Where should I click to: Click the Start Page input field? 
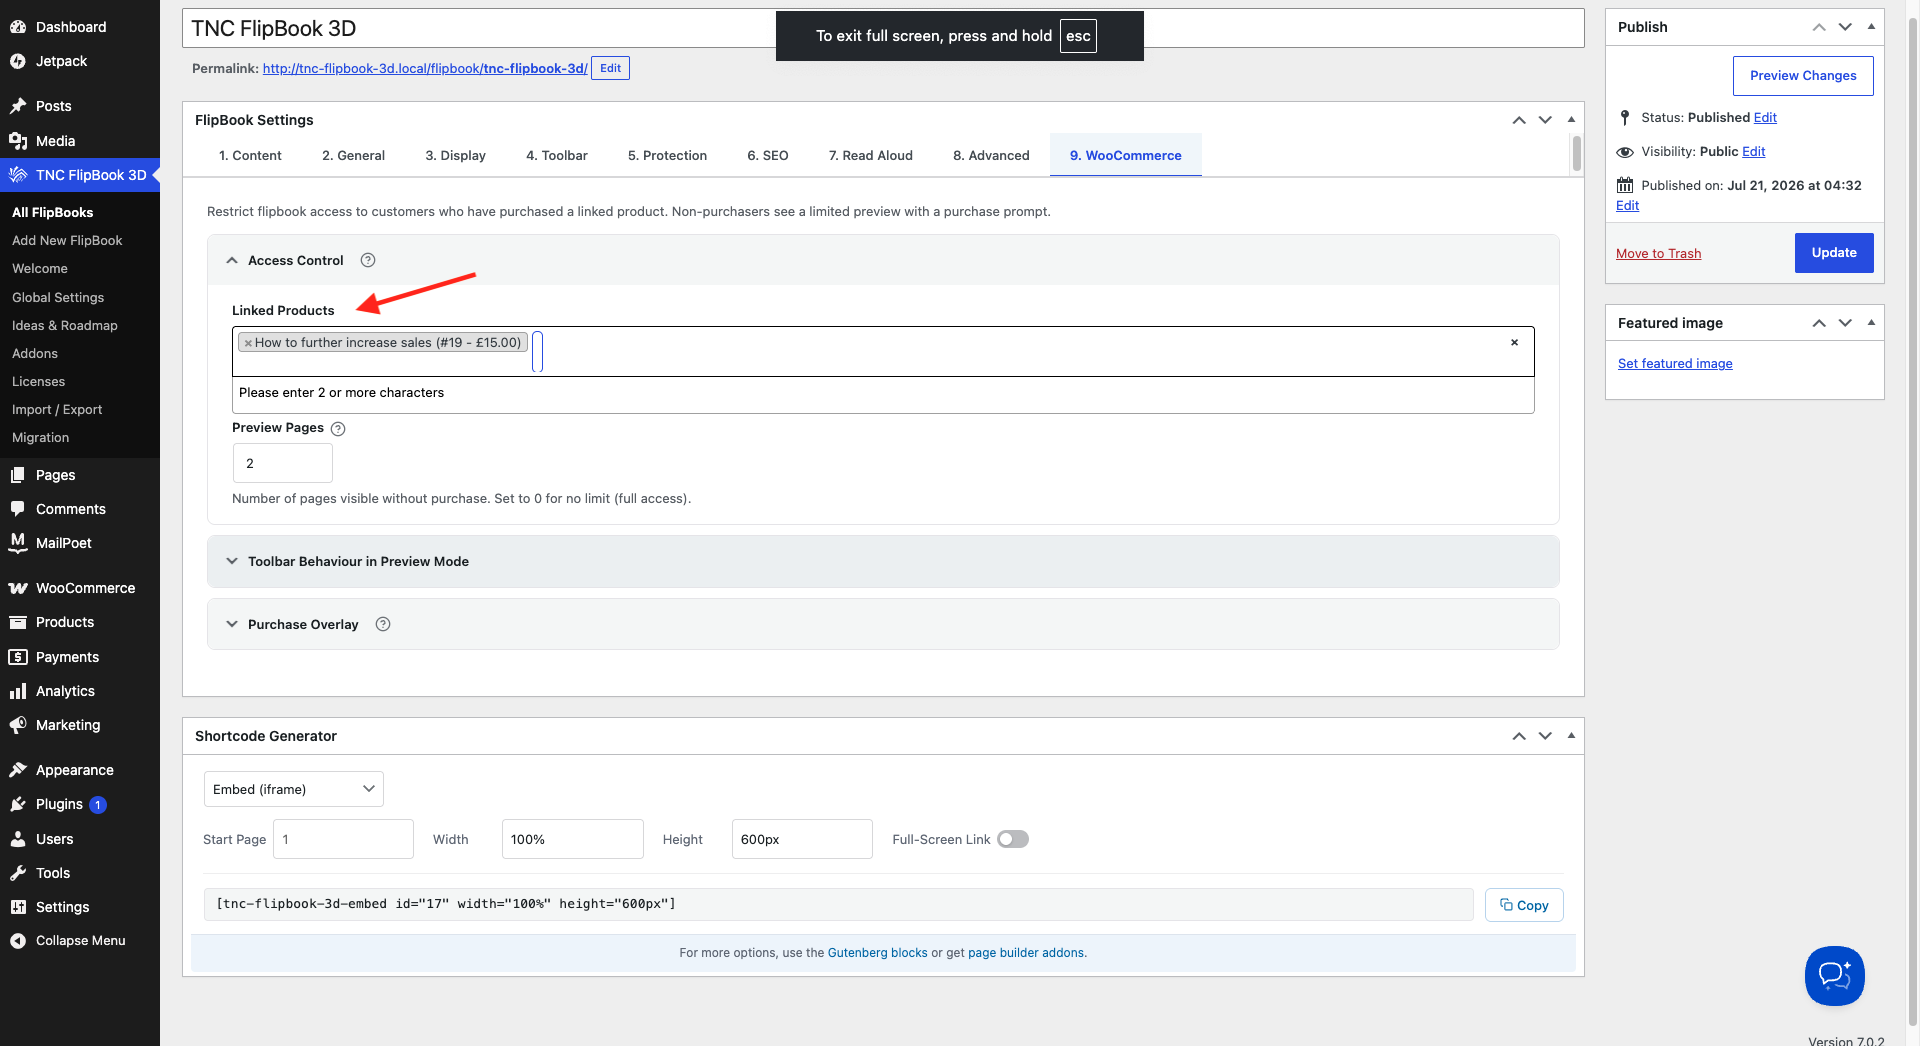[344, 839]
